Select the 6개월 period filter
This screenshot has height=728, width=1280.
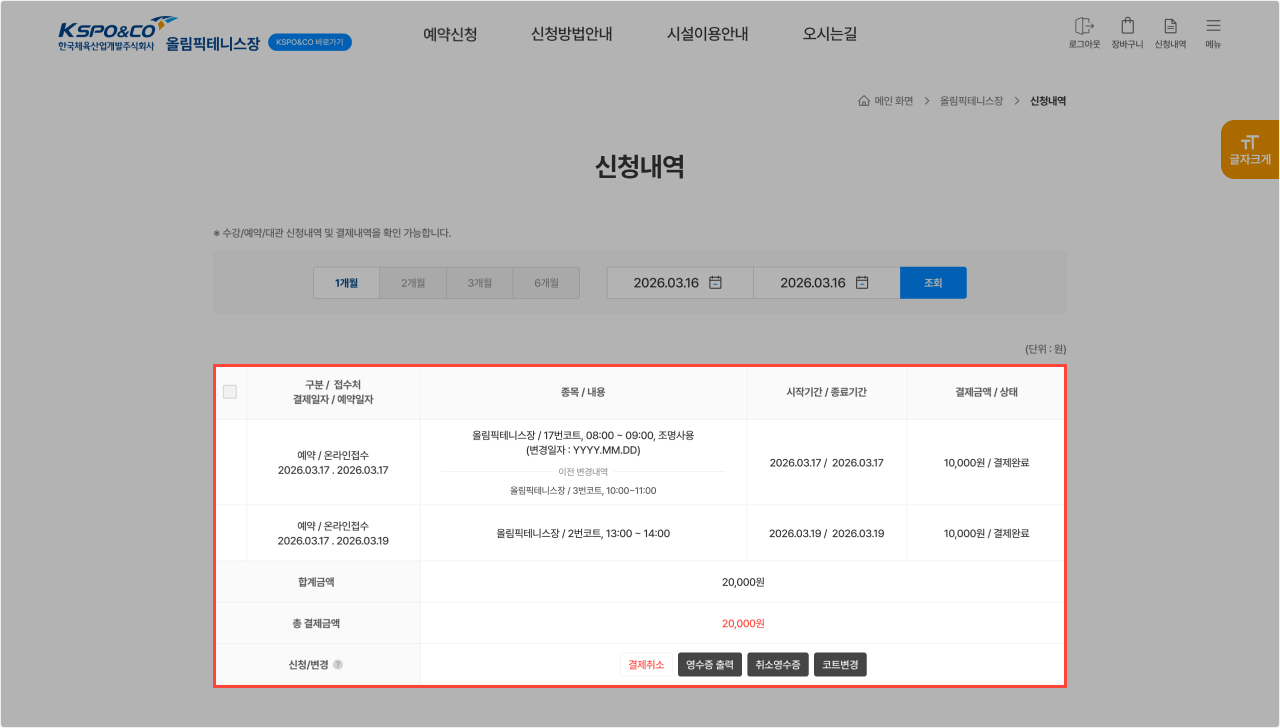546,283
